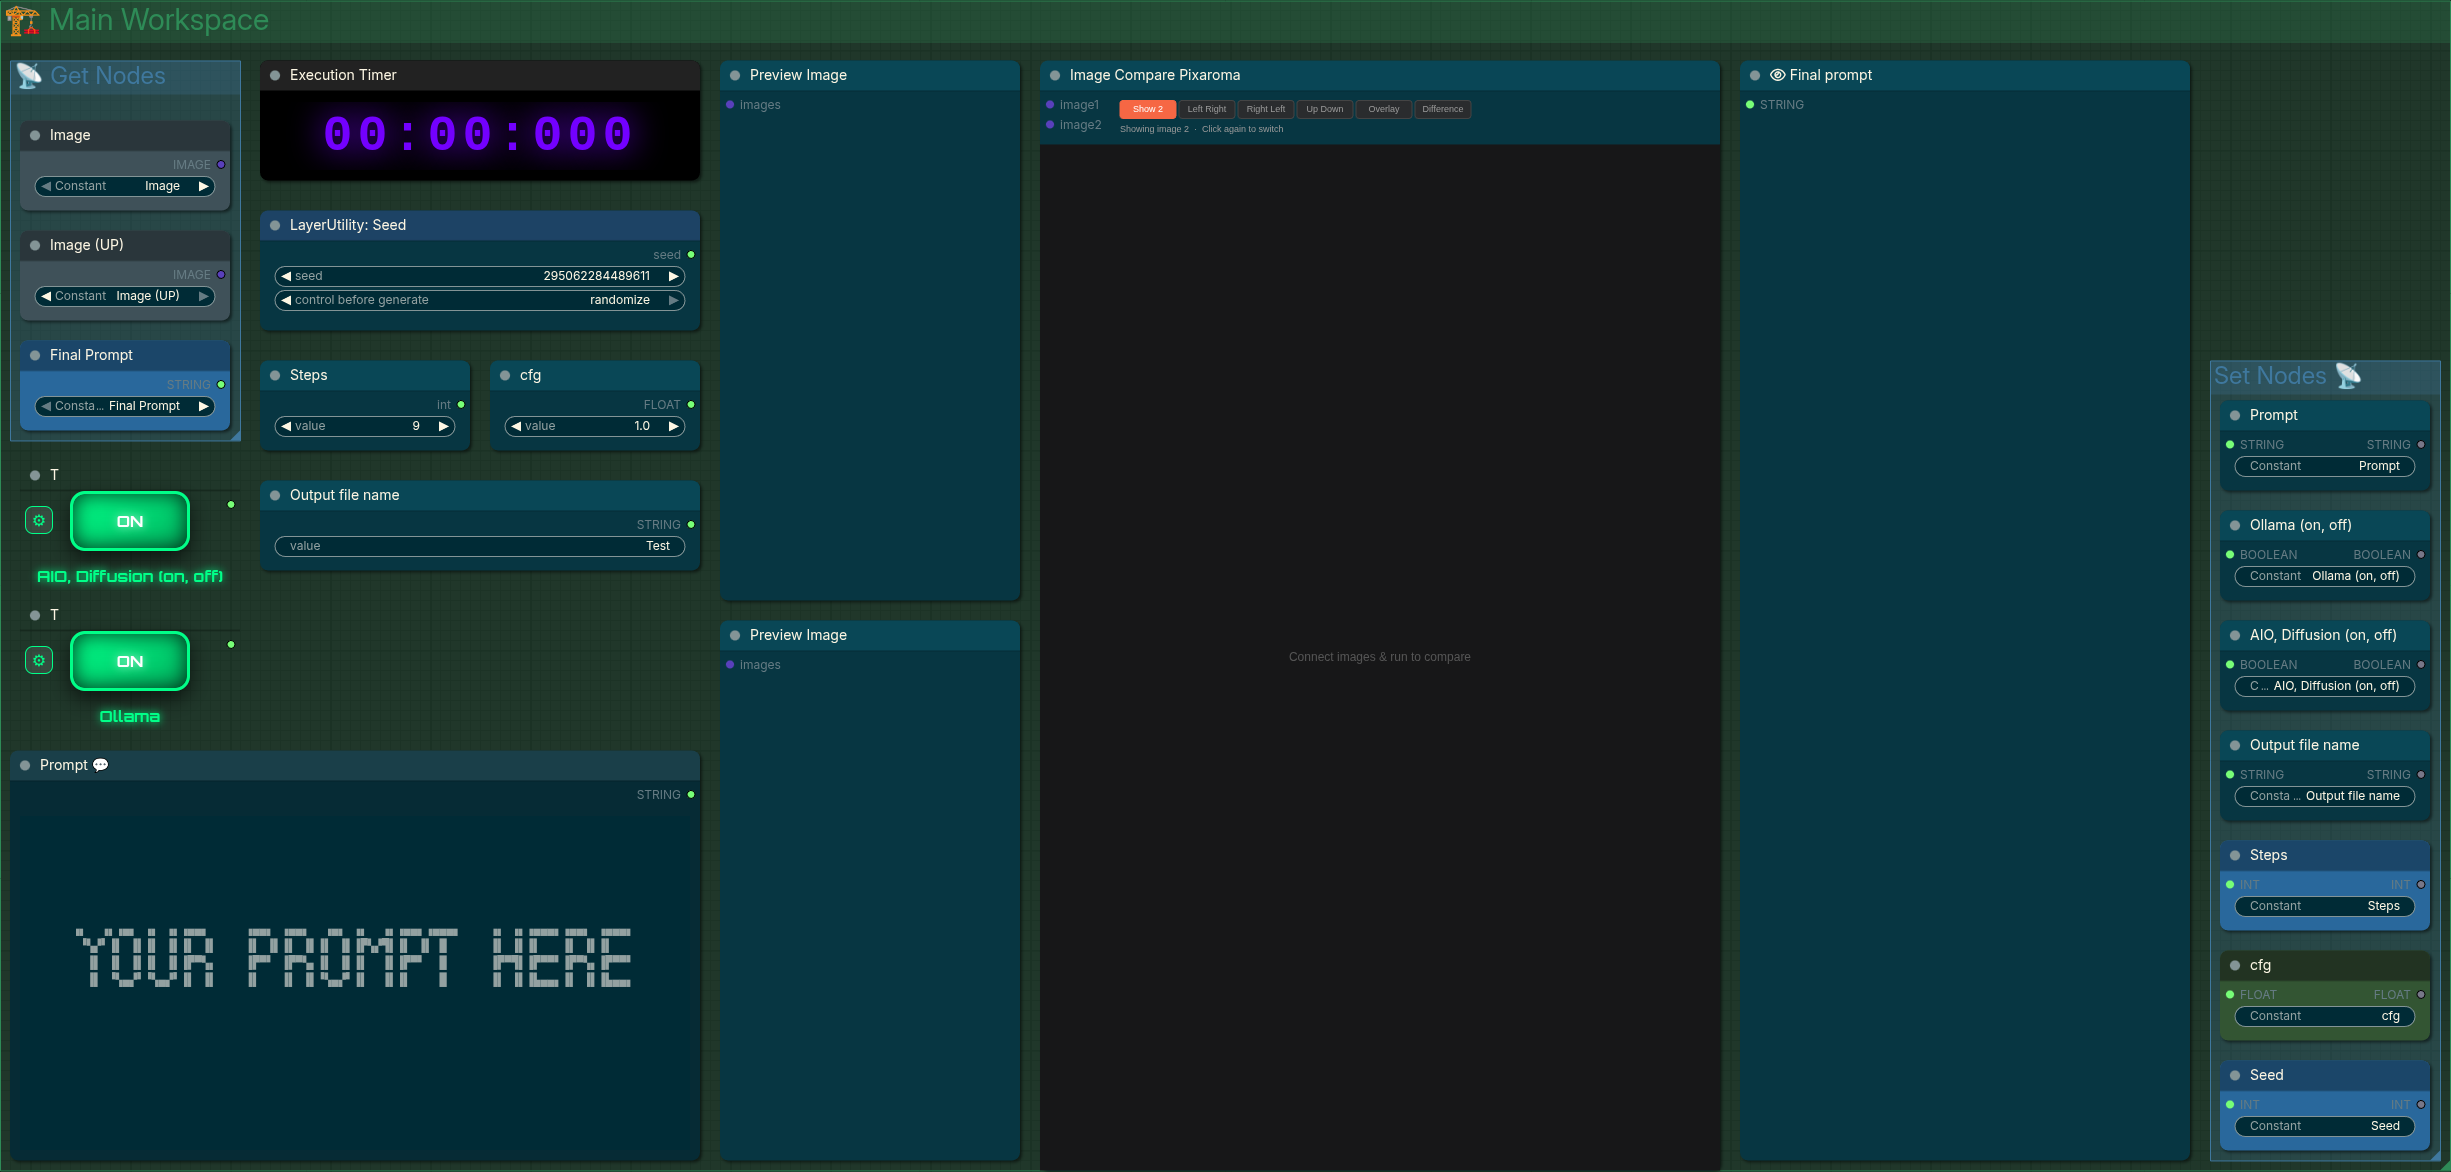Collapse the Final prompt display node
Screen dimensions: 2451x1172
(1755, 75)
